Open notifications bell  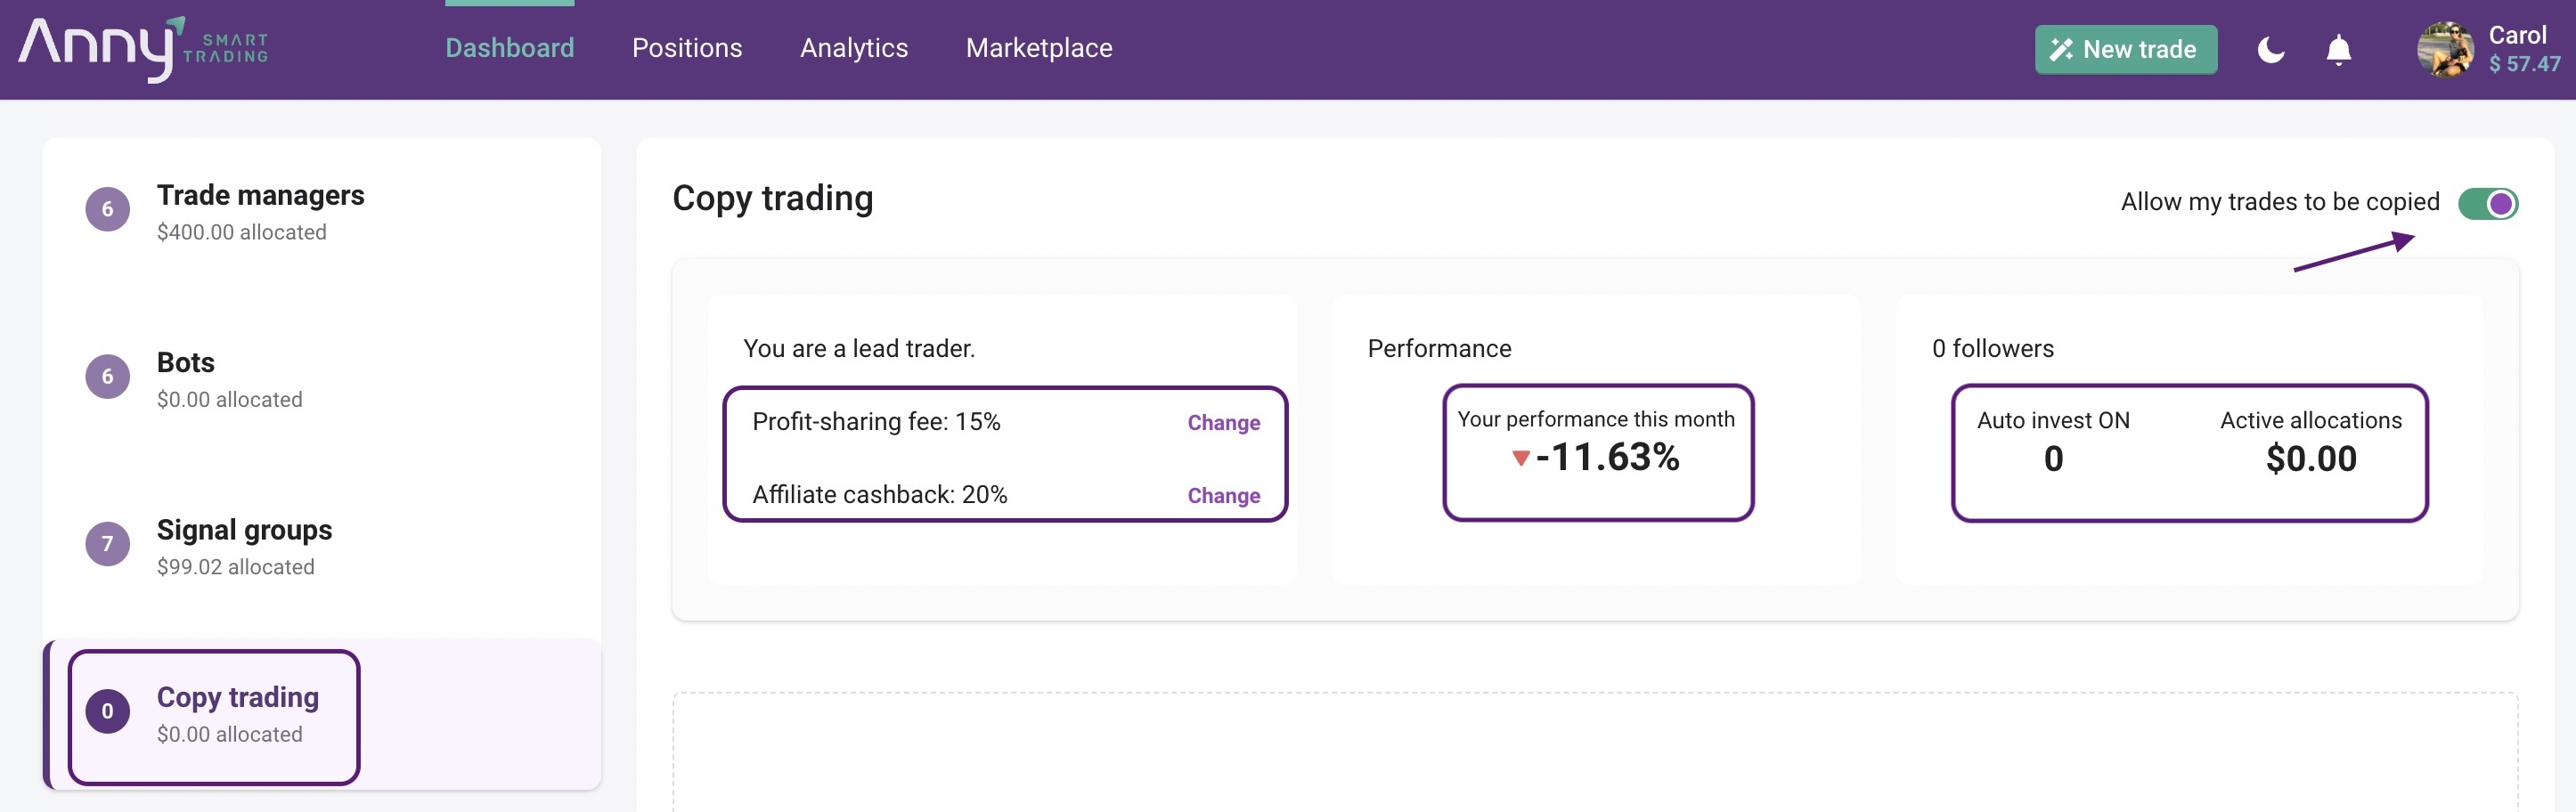coord(2338,49)
